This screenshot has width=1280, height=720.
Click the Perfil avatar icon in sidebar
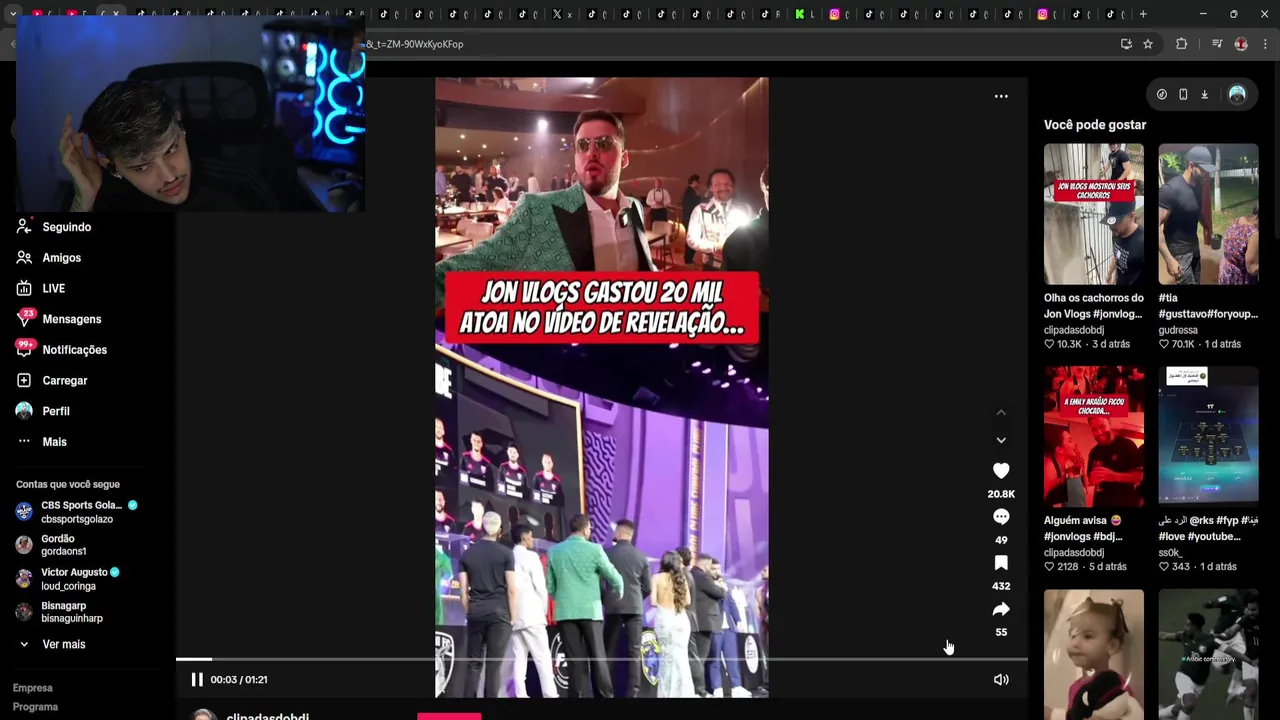pyautogui.click(x=24, y=411)
